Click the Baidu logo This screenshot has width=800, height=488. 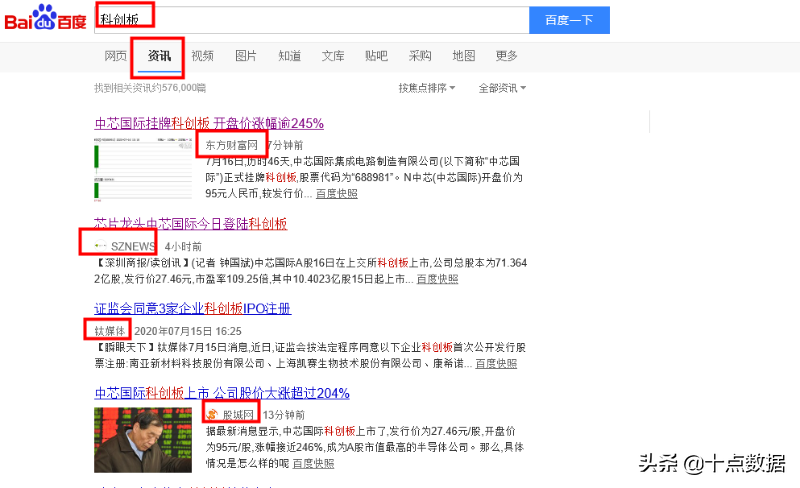(x=45, y=17)
